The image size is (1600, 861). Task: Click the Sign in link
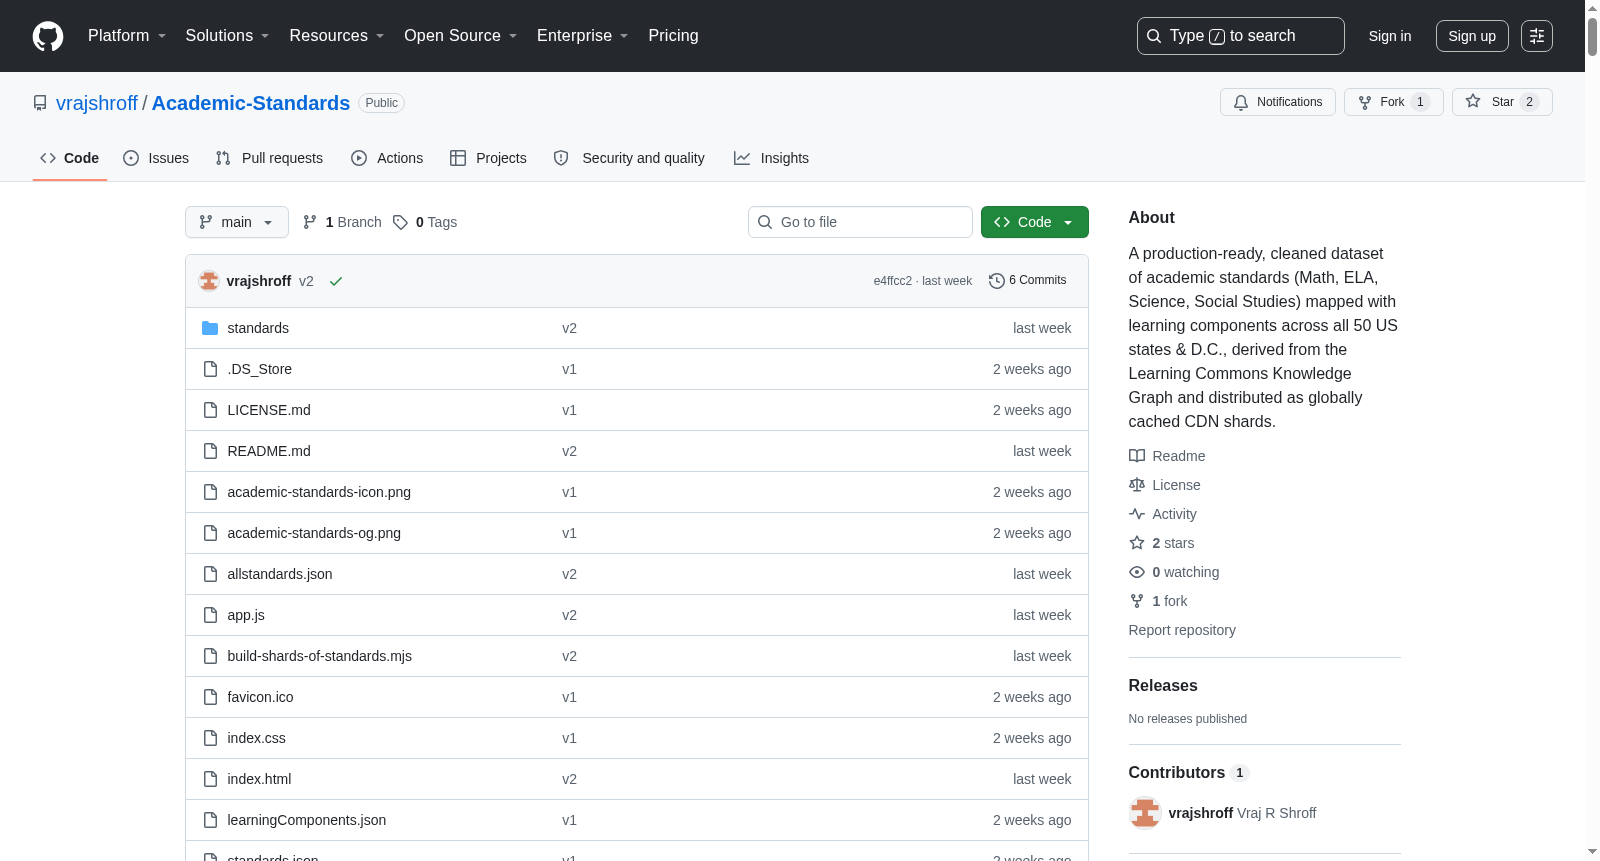[x=1390, y=36]
